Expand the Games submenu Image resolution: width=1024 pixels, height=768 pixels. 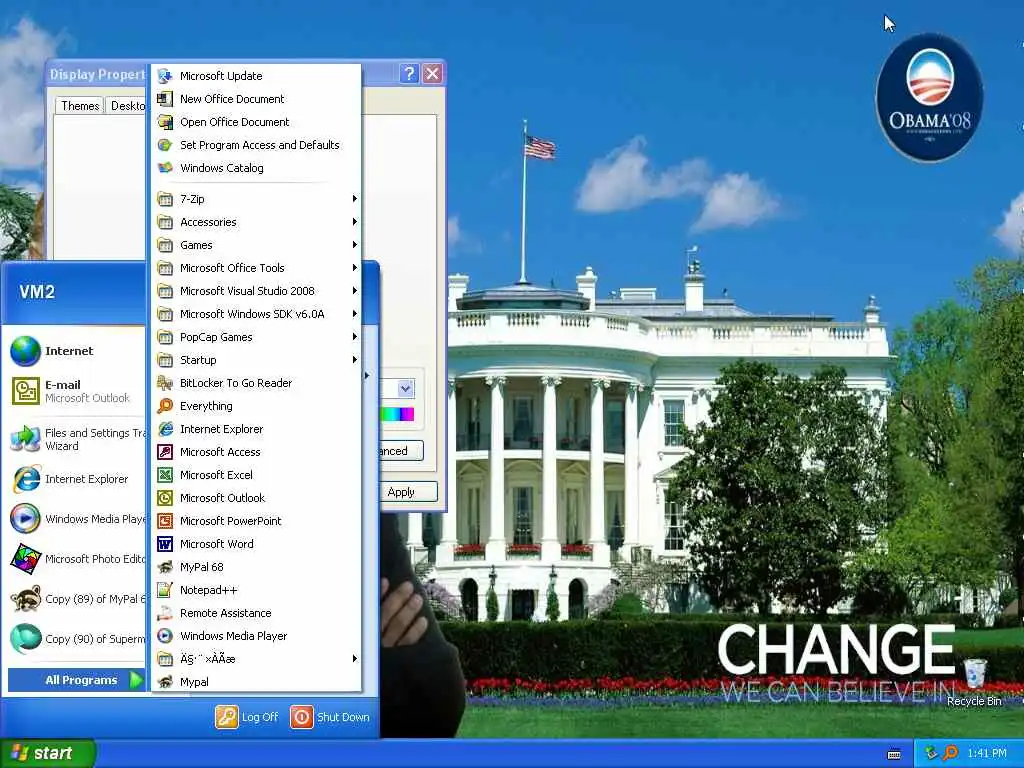pos(256,245)
